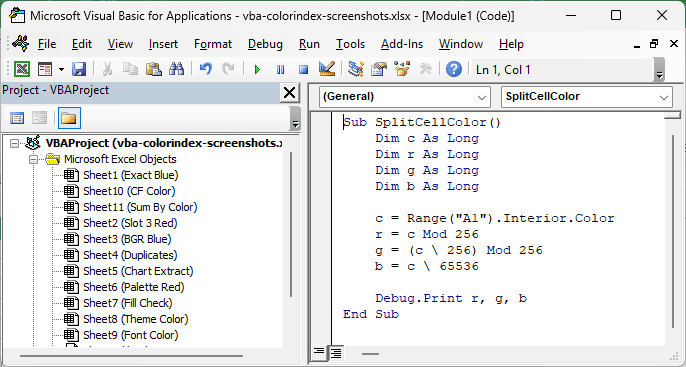This screenshot has height=367, width=686.
Task: Select Sheet8 (Theme Color) in the tree
Action: pyautogui.click(x=135, y=319)
